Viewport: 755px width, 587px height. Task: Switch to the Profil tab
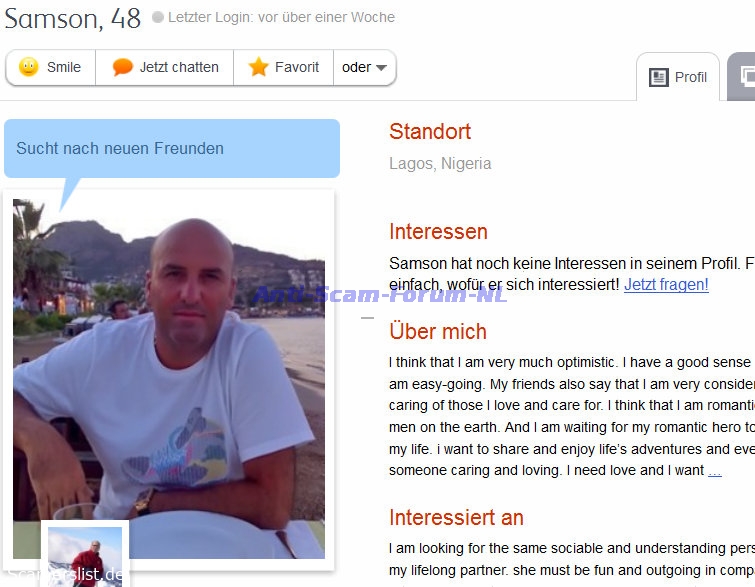click(x=678, y=77)
